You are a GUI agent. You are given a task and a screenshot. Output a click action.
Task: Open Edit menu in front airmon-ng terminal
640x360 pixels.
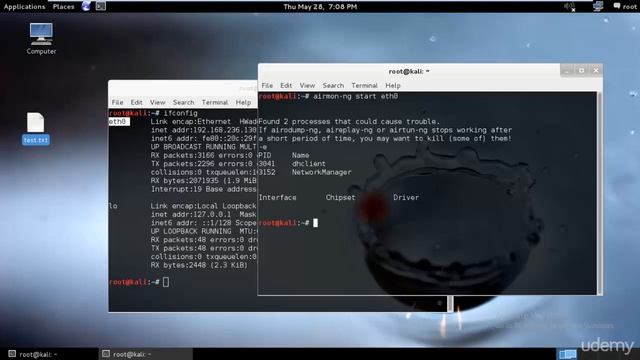(x=286, y=85)
